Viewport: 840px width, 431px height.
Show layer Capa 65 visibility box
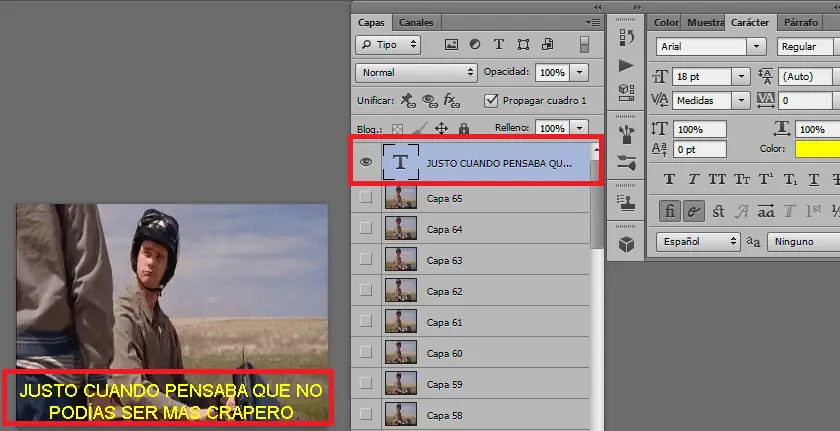tap(366, 198)
